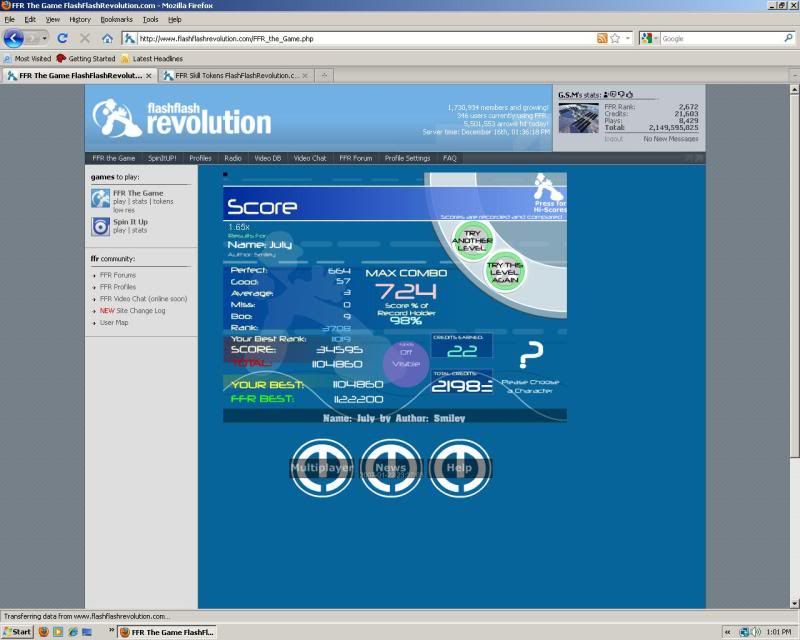
Task: Click the FFR The Game sidebar icon
Action: point(101,199)
